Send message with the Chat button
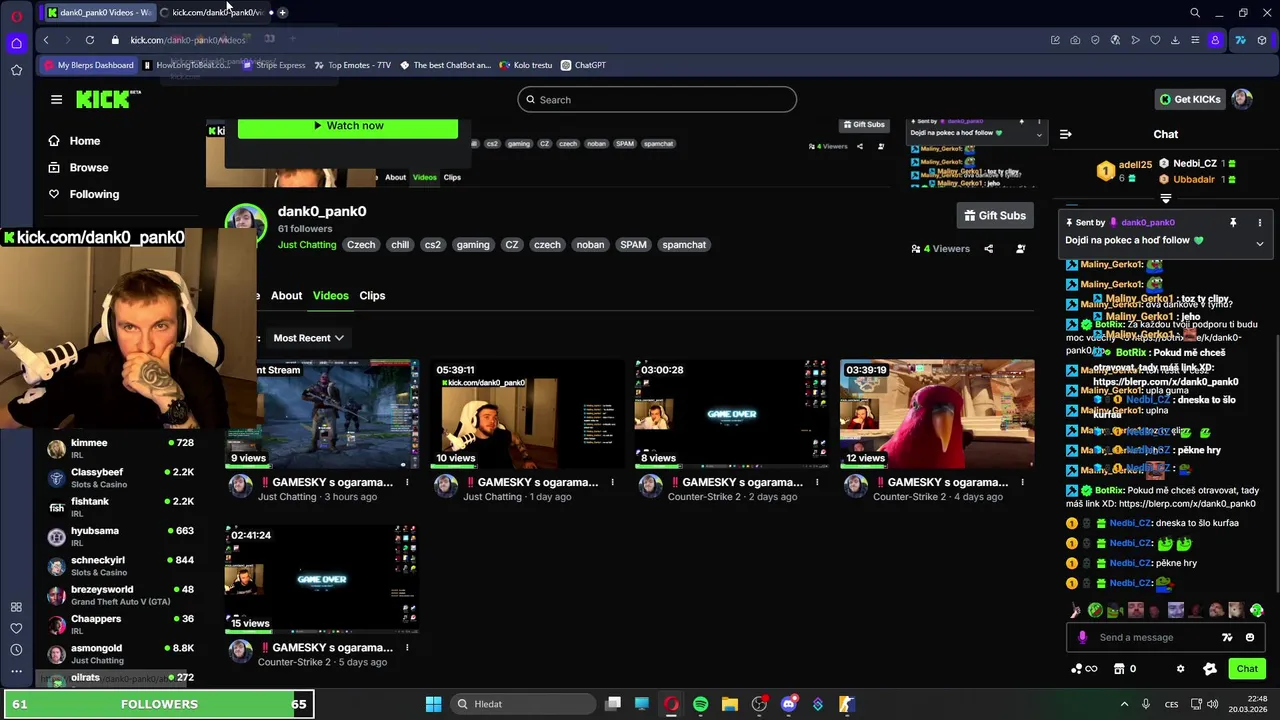The width and height of the screenshot is (1280, 720). click(1247, 669)
